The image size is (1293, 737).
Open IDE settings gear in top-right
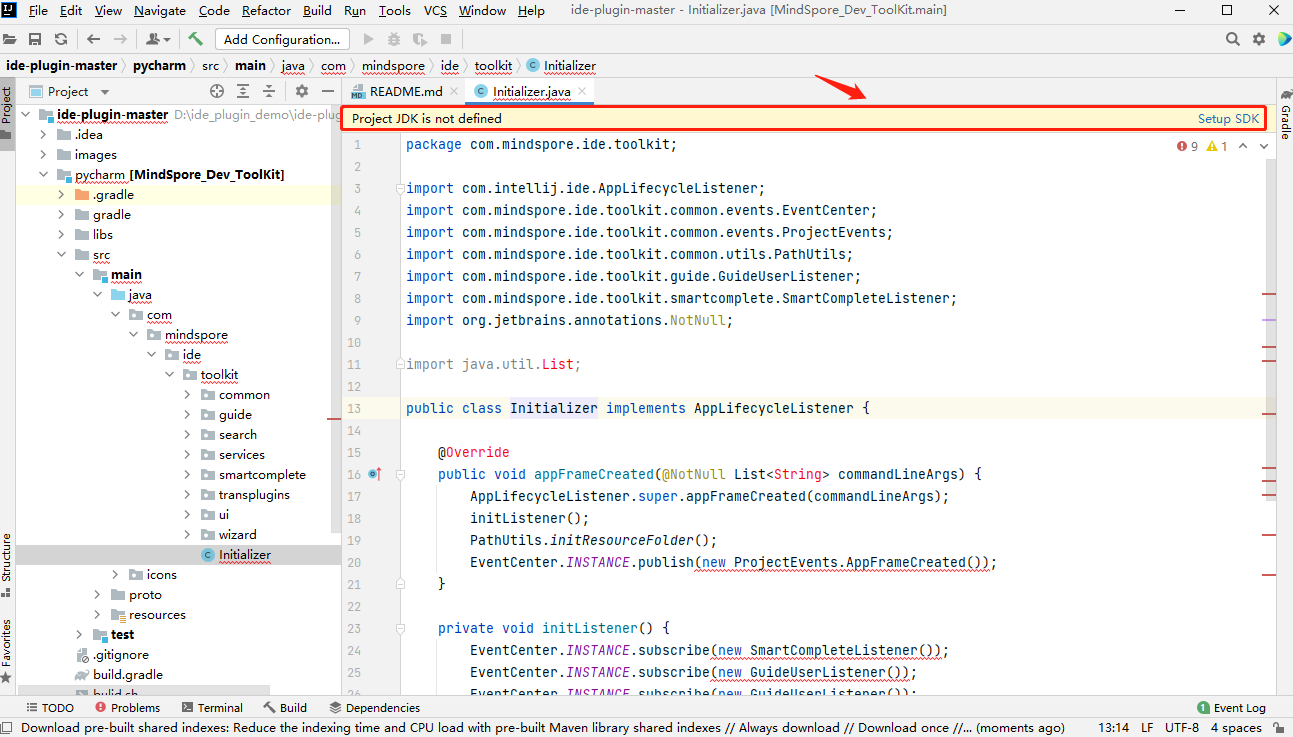[x=1259, y=39]
